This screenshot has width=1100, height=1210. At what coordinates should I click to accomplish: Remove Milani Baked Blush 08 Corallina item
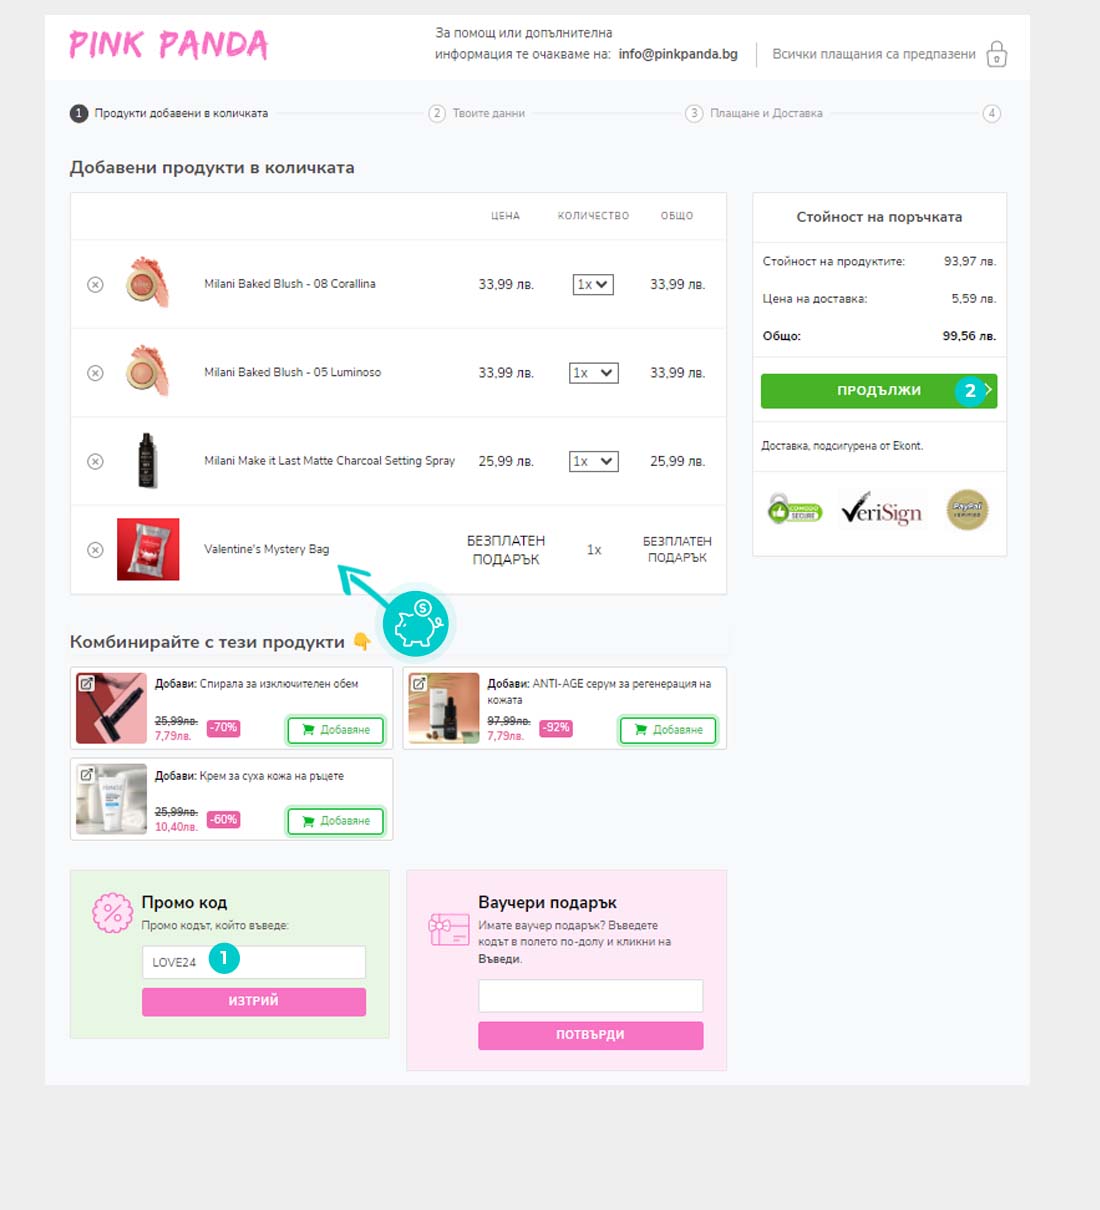point(95,285)
